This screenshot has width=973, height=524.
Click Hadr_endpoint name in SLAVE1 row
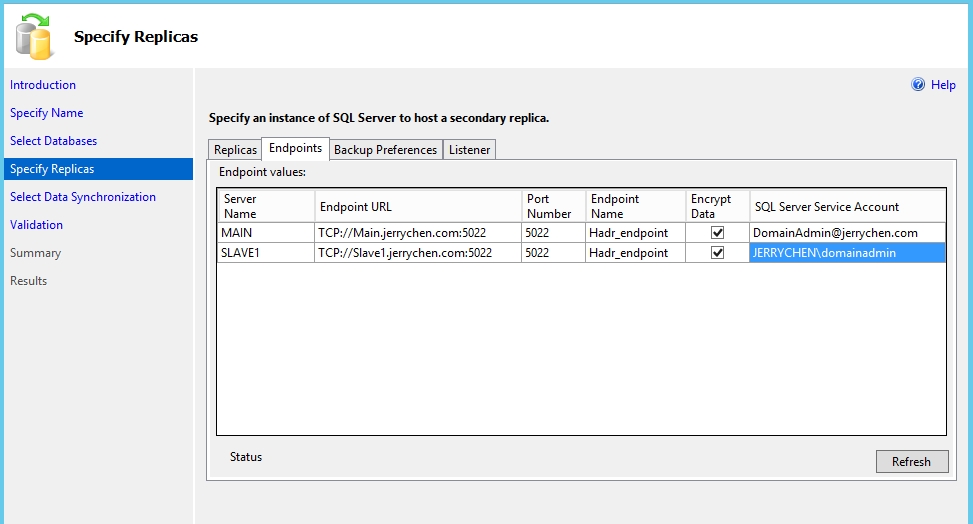click(x=635, y=253)
